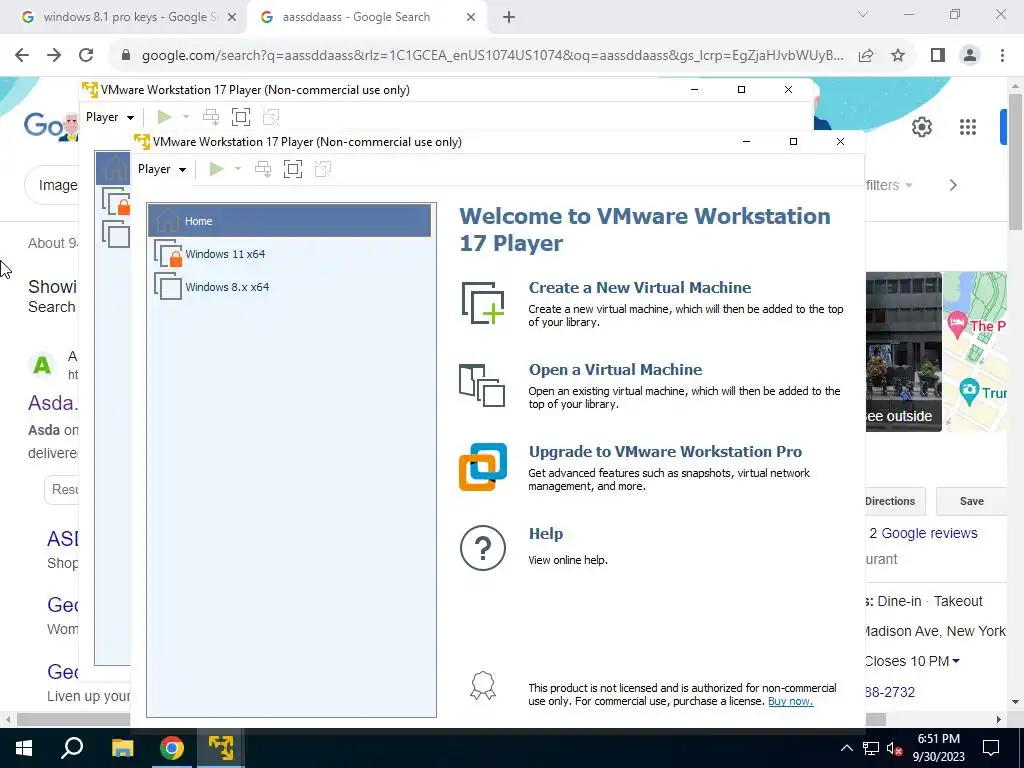Open Google apps grid icon
Image resolution: width=1024 pixels, height=768 pixels.
968,127
